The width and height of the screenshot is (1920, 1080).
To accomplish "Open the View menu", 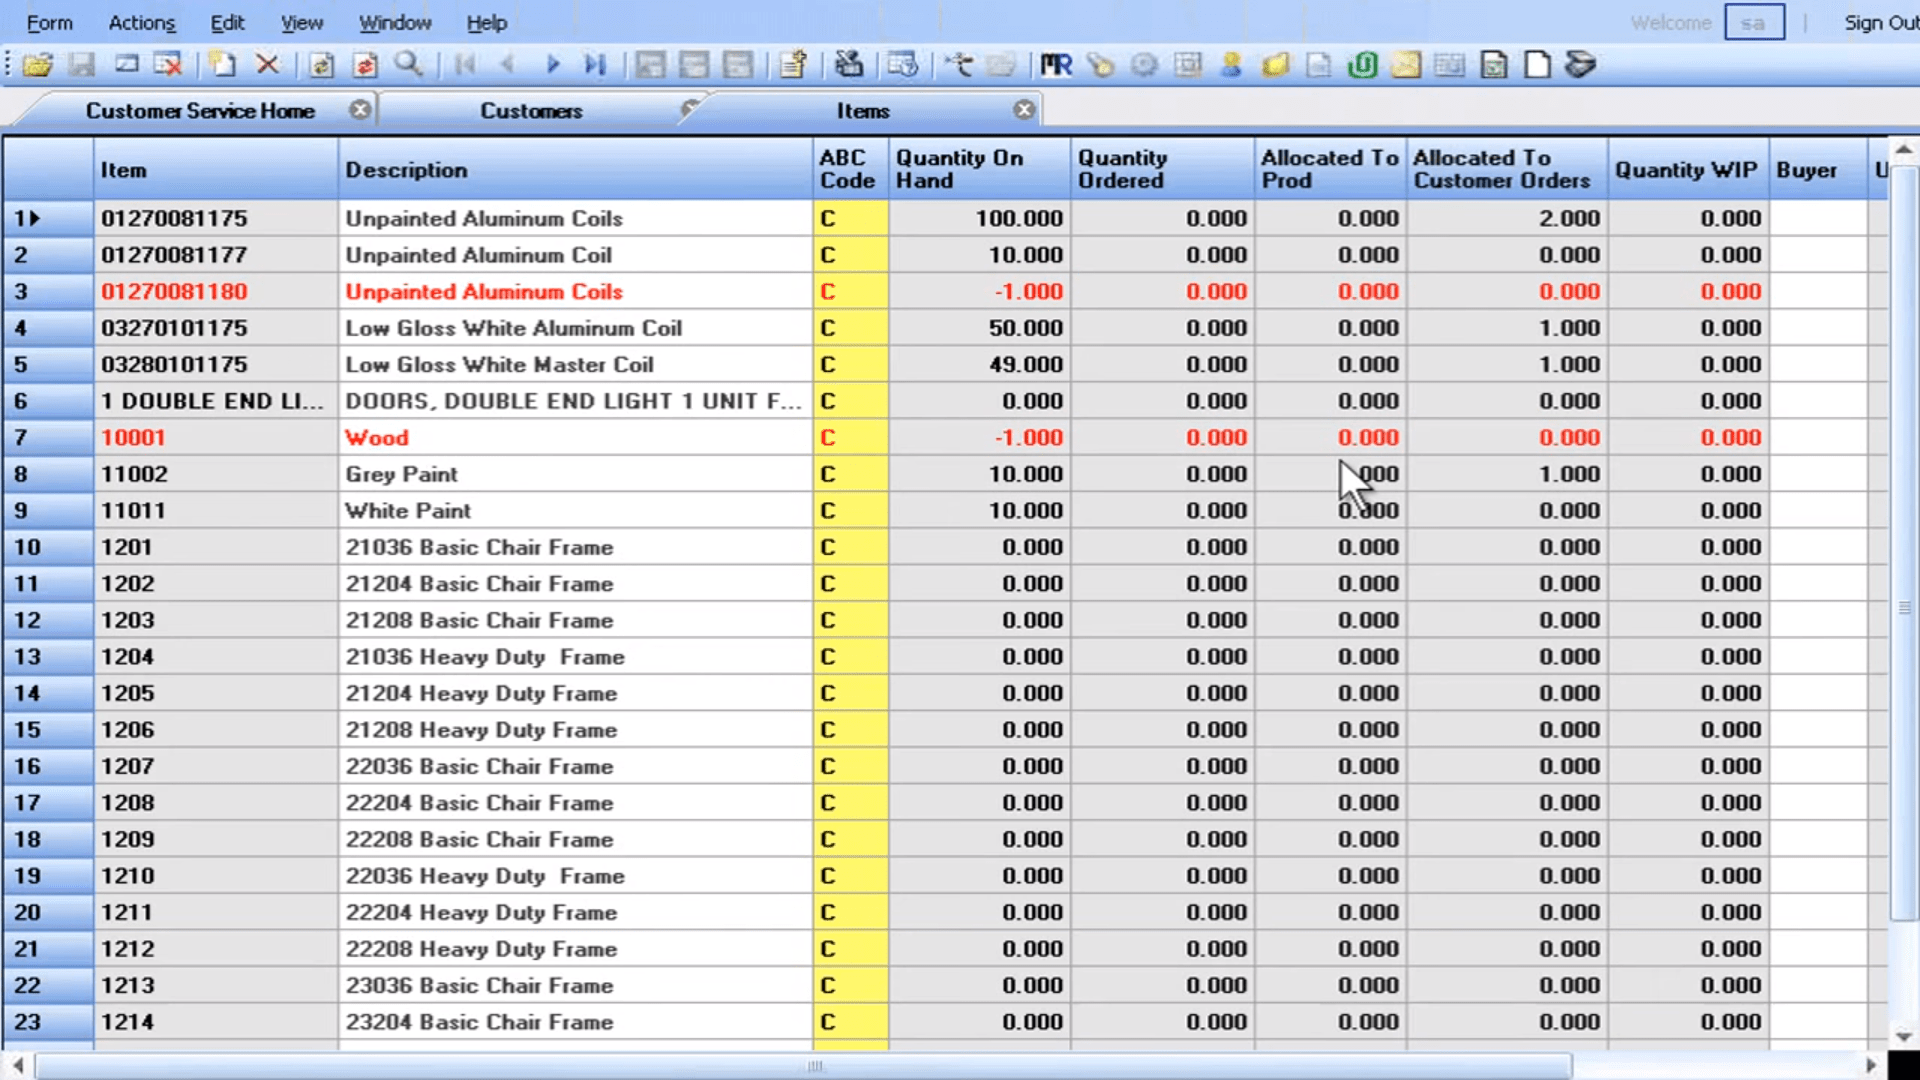I will point(301,22).
